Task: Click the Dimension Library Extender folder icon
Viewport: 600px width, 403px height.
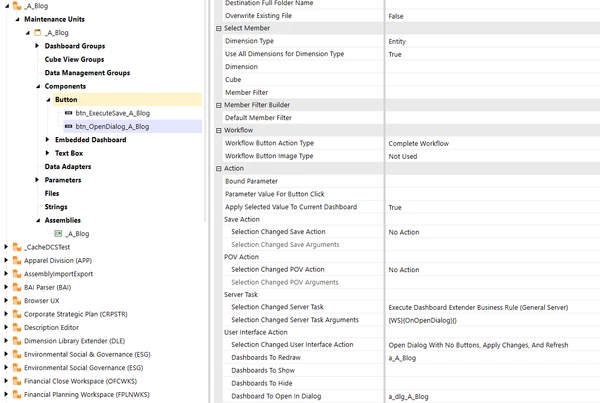Action: (17, 341)
